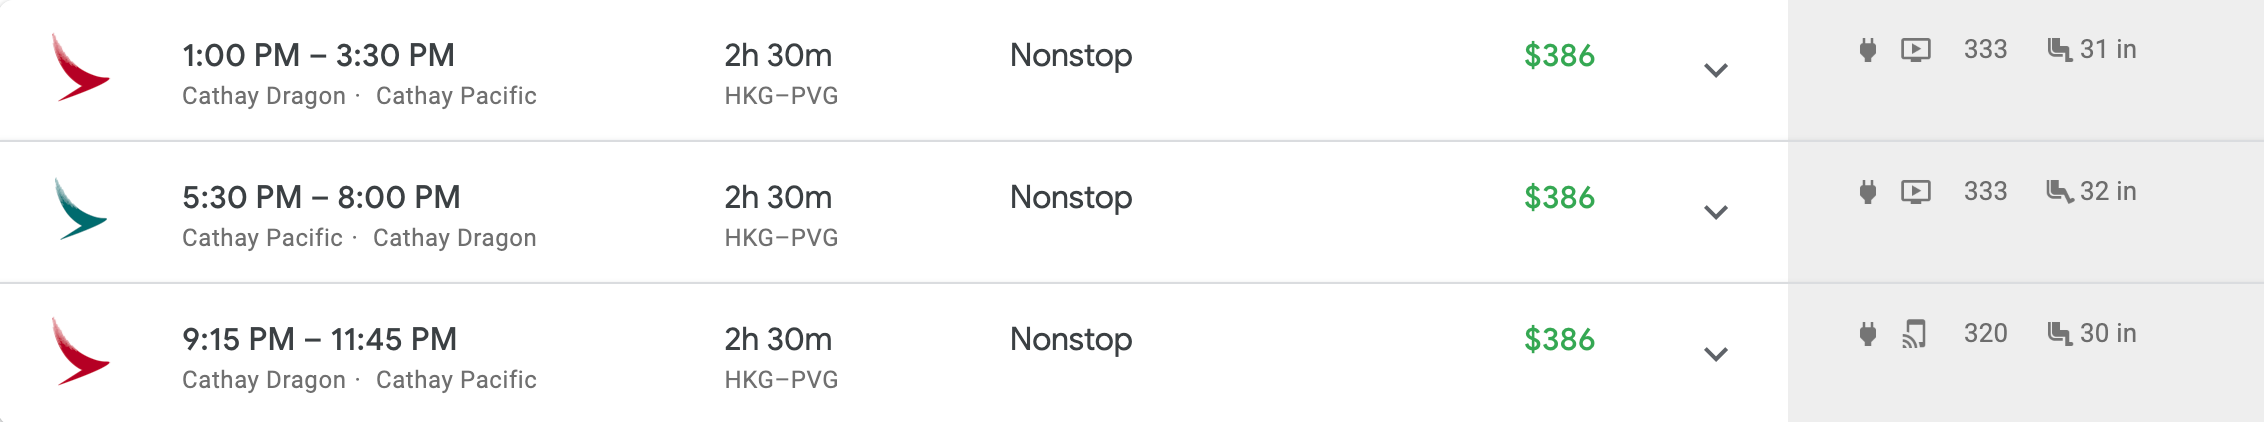Click power outlet icon for 9:15 PM flight
The image size is (2264, 422).
tap(1867, 334)
